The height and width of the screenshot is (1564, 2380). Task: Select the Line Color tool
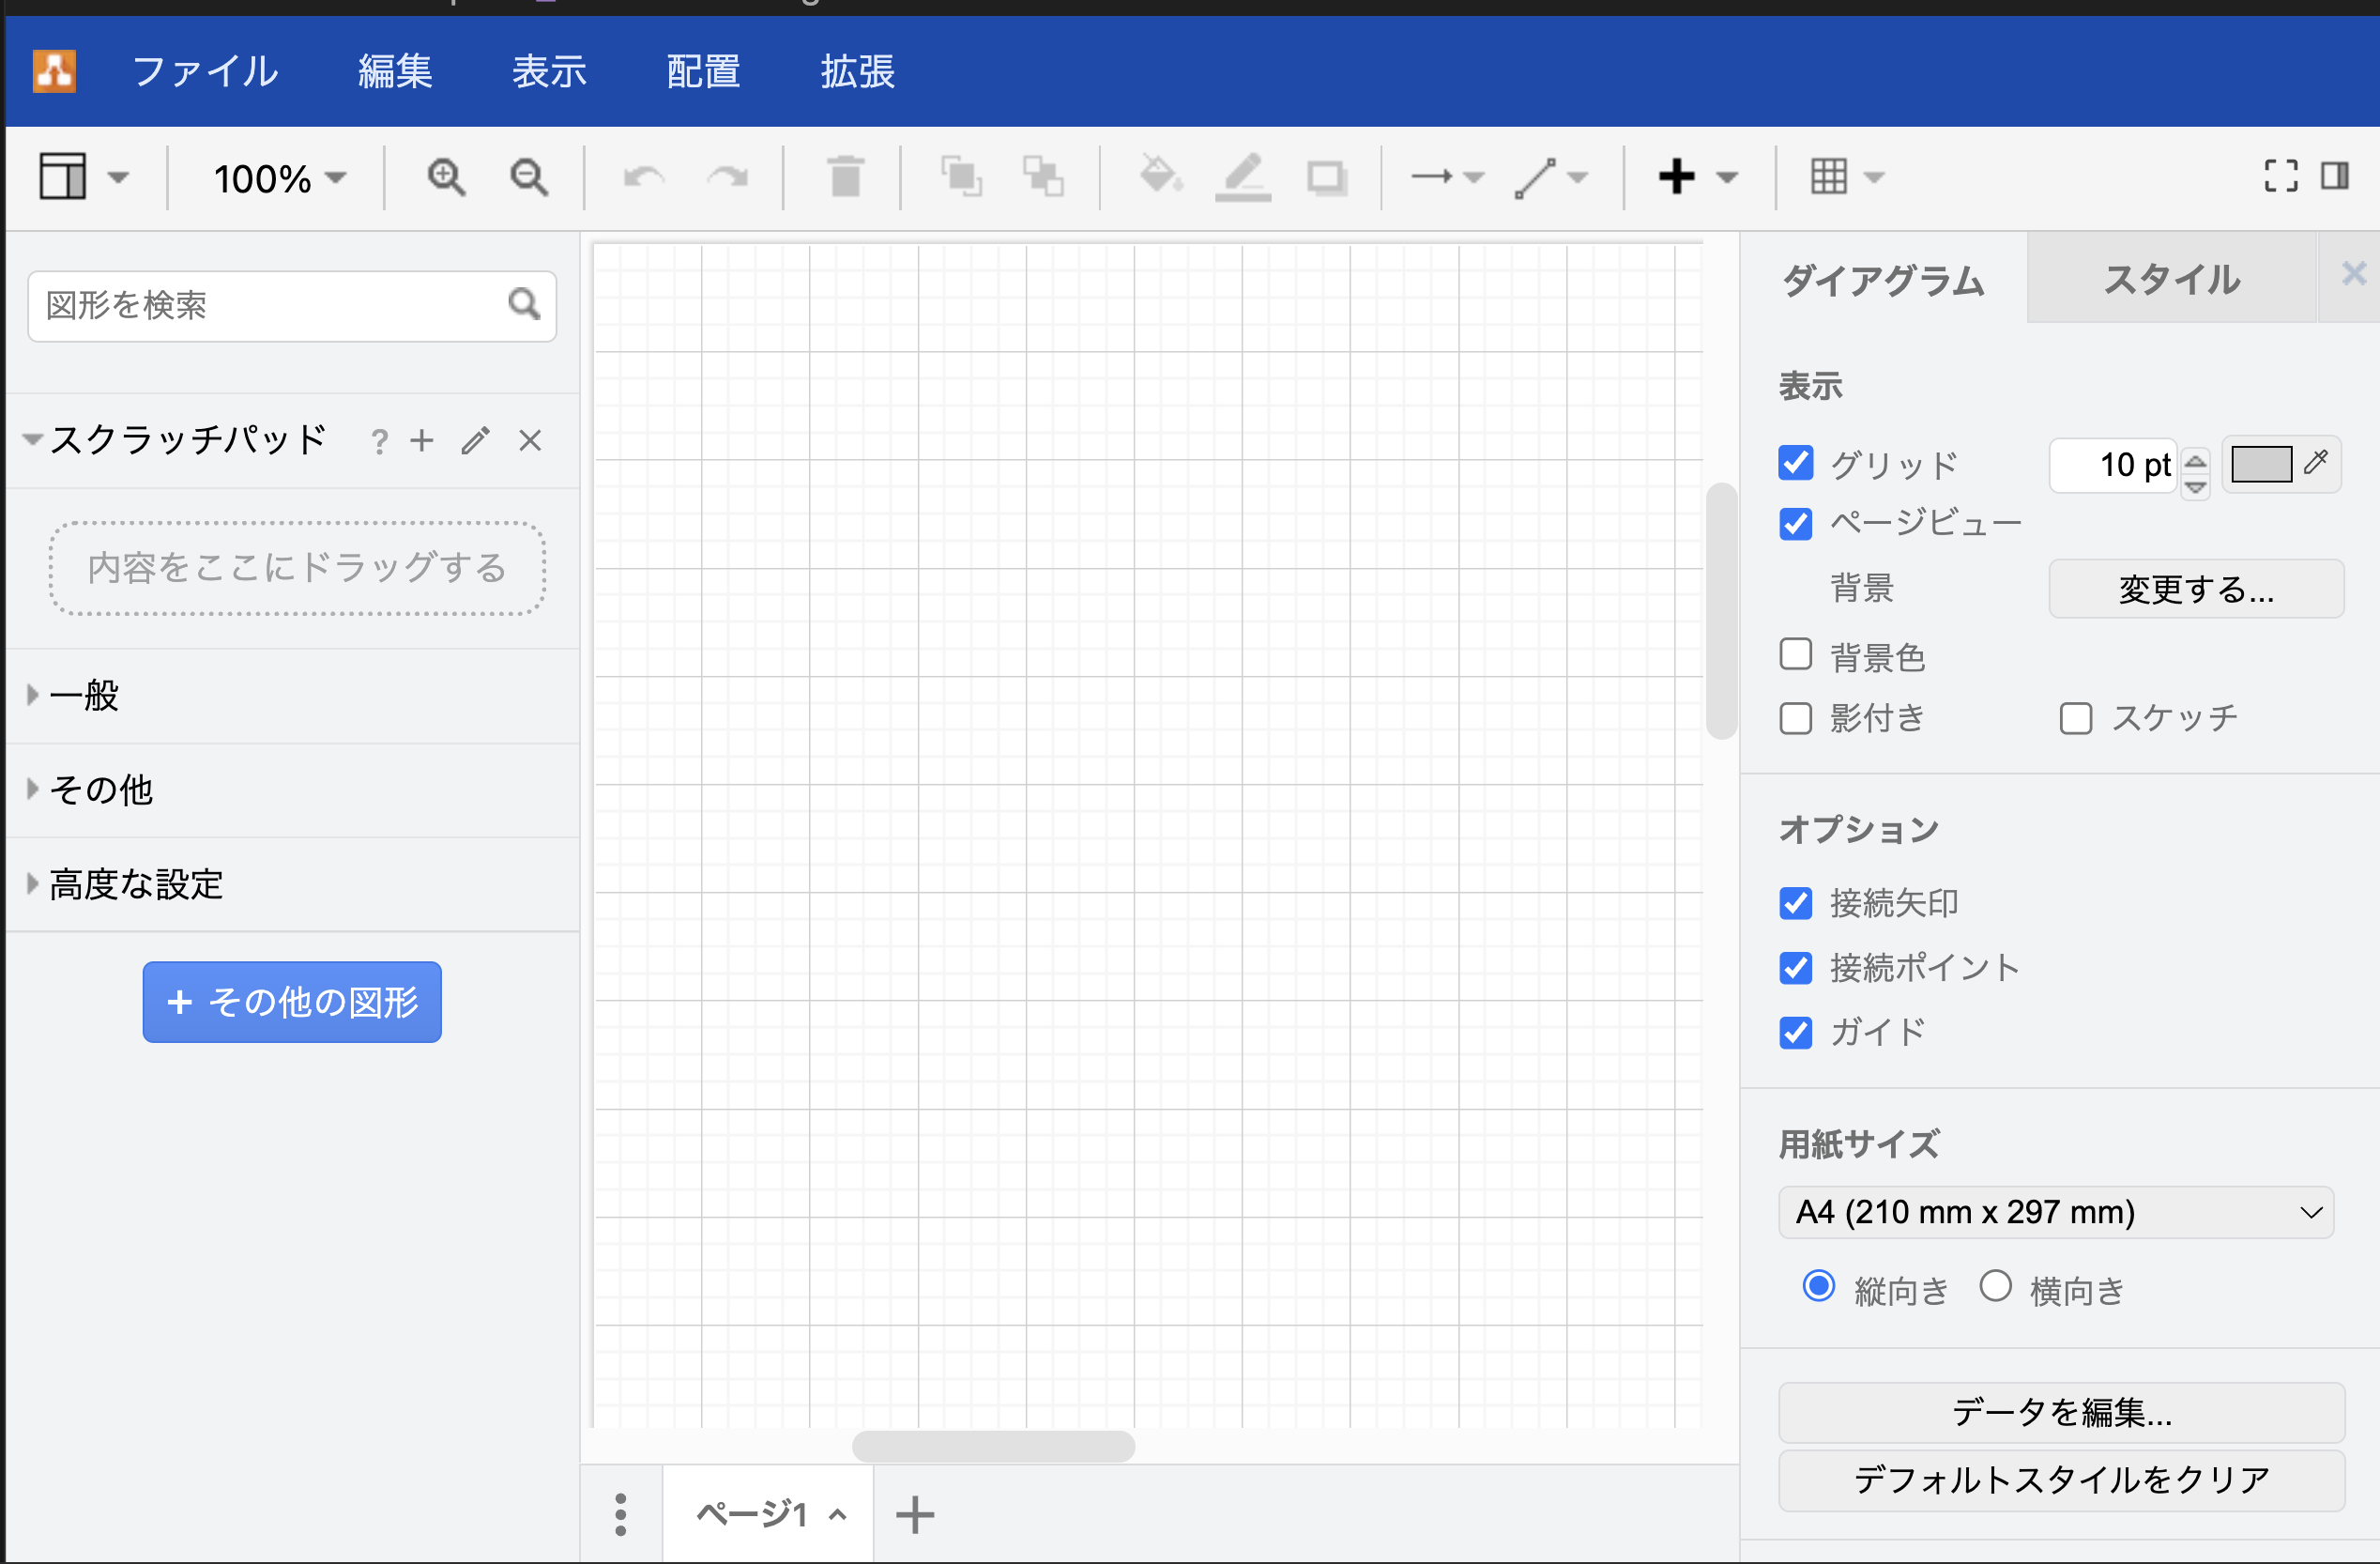[x=1243, y=177]
